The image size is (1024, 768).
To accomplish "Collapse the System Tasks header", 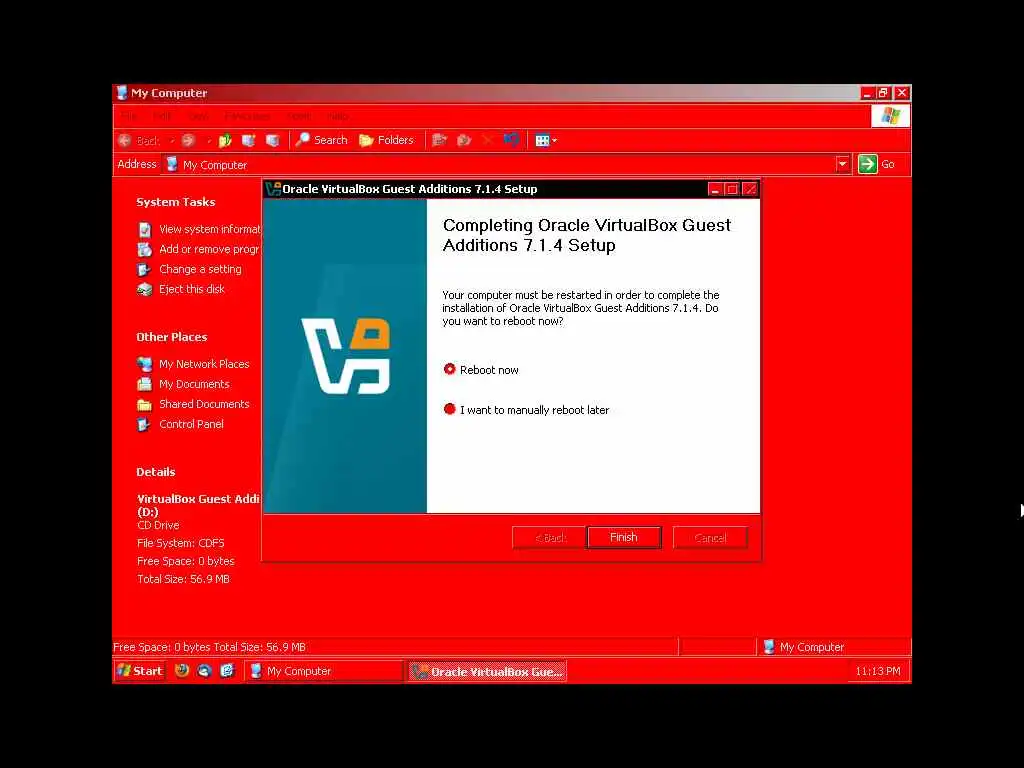I will (176, 202).
